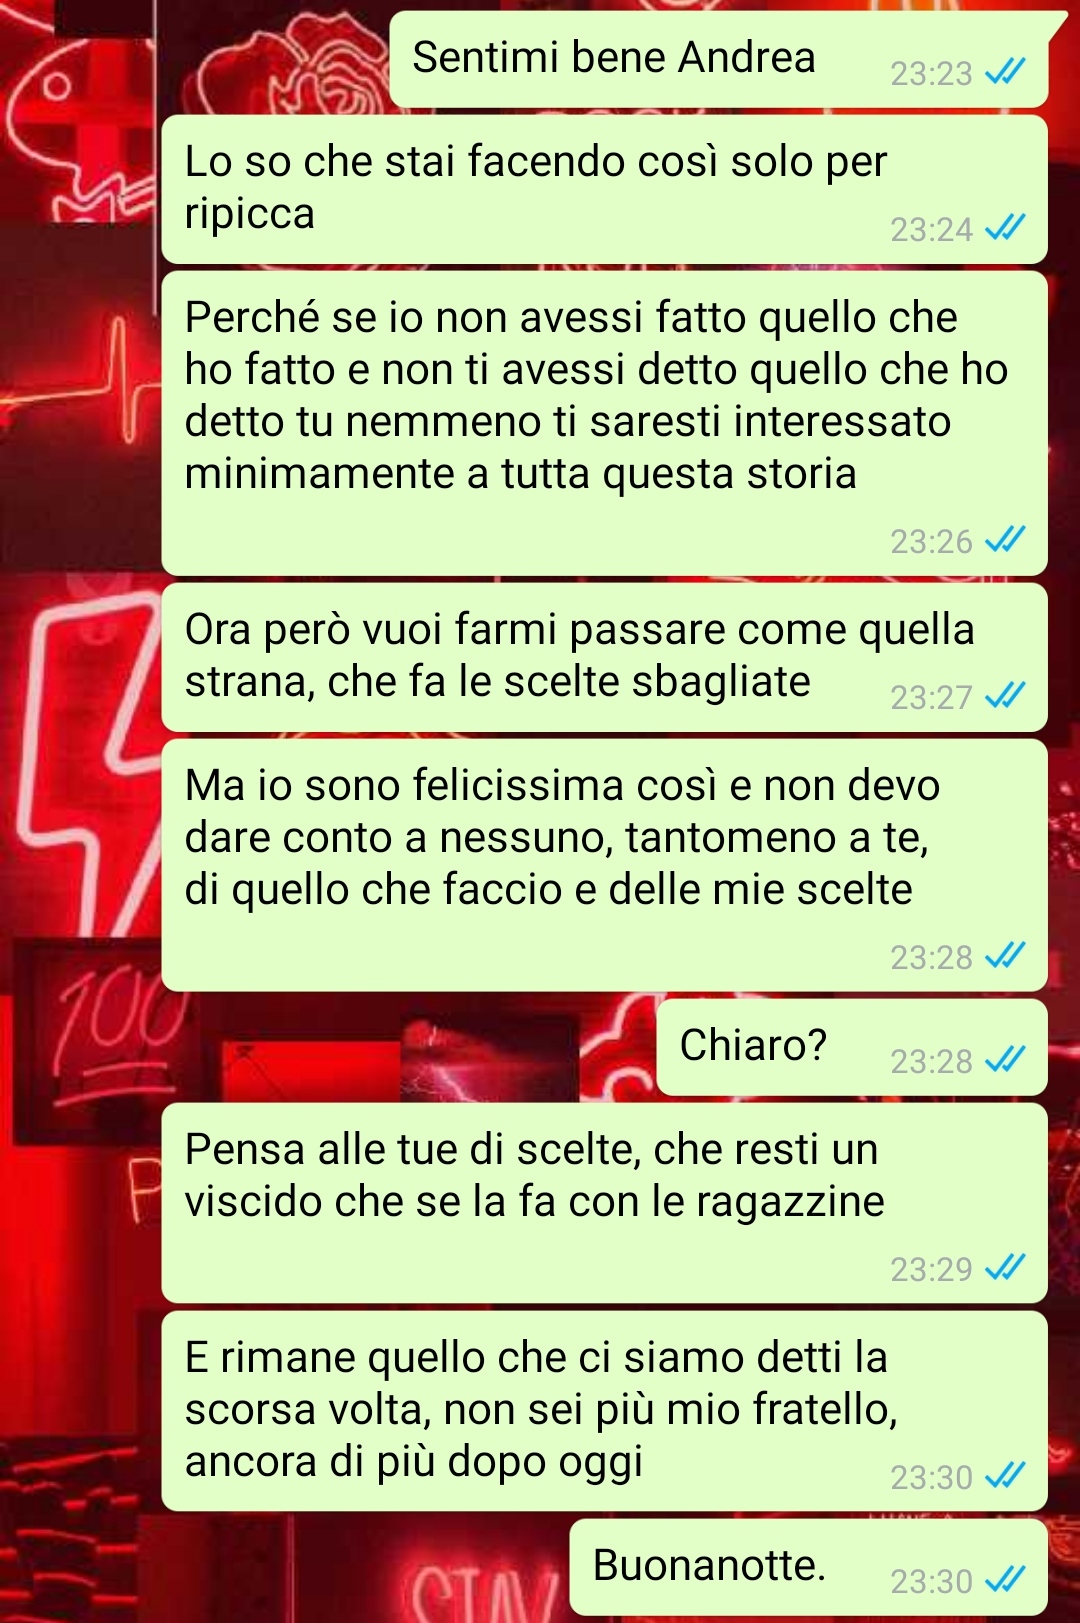Tap the read receipt ticks at 23:27
The width and height of the screenshot is (1080, 1623).
(1005, 696)
